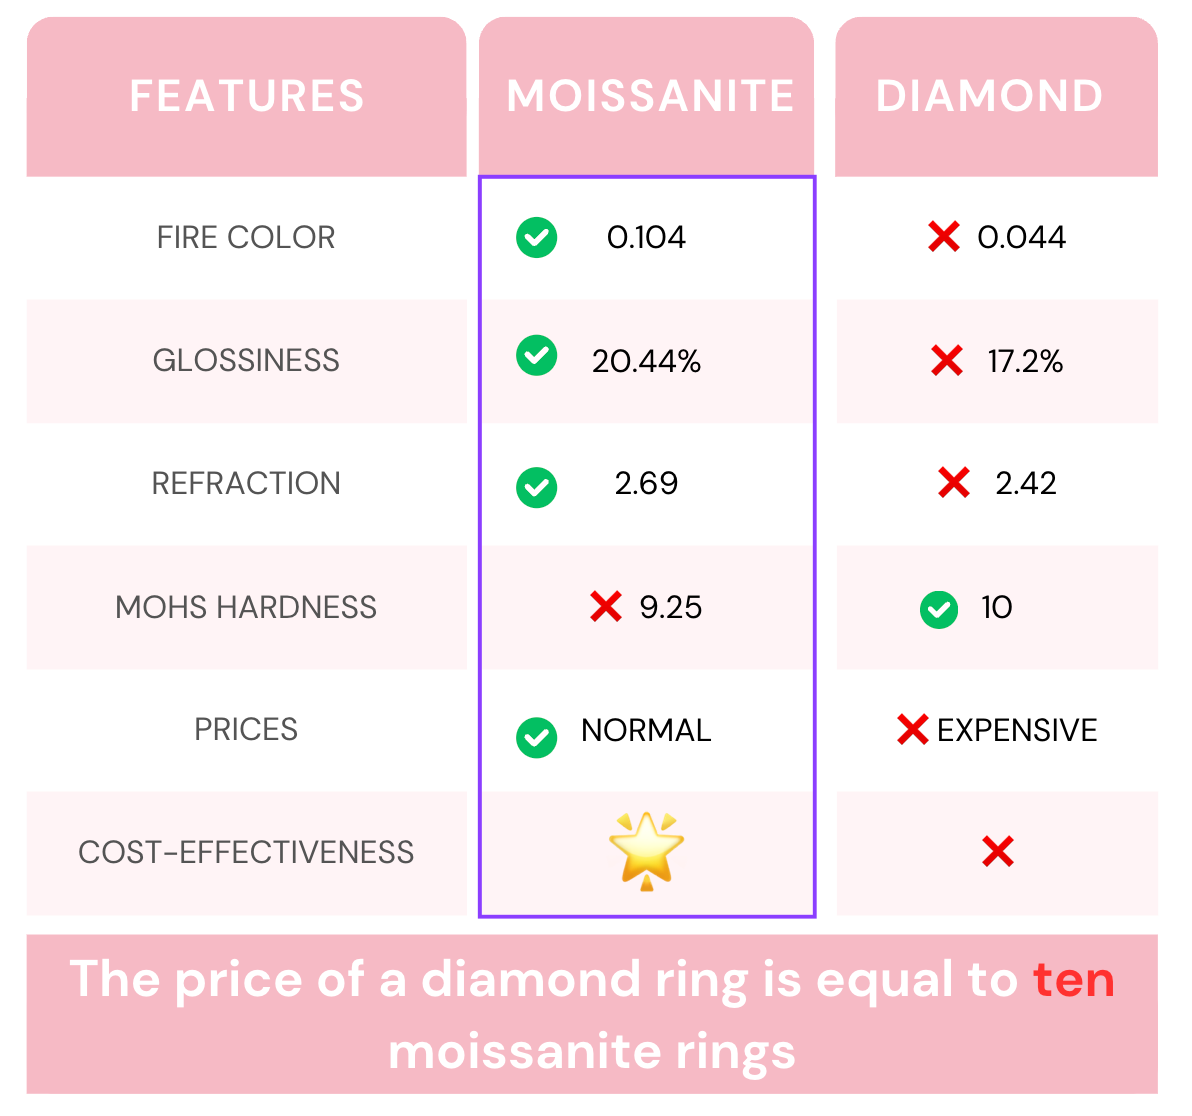Screen dimensions: 1192x1116
Task: Click the red X beside 9.25
Action: click(x=606, y=607)
